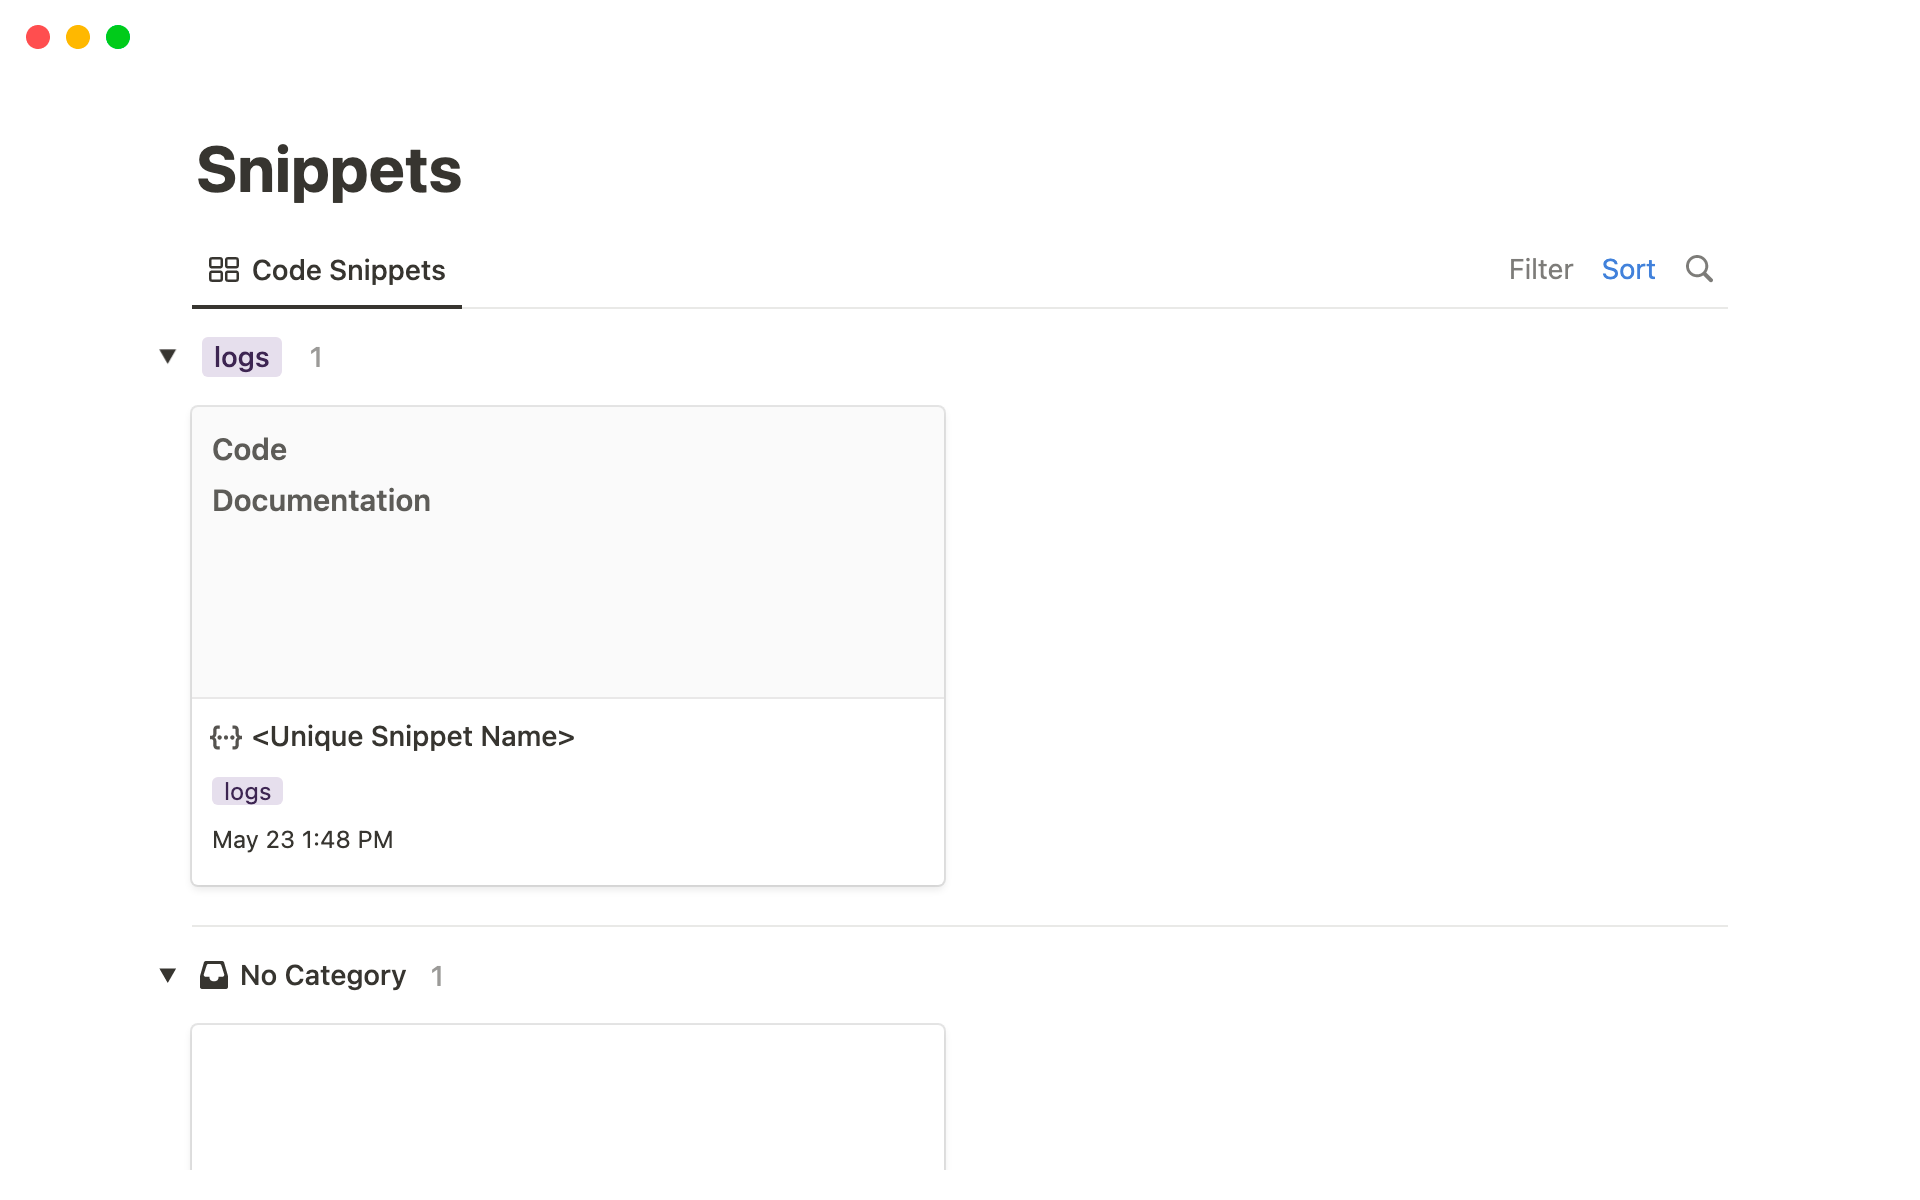Click the logs tag on the snippet card

pos(247,791)
